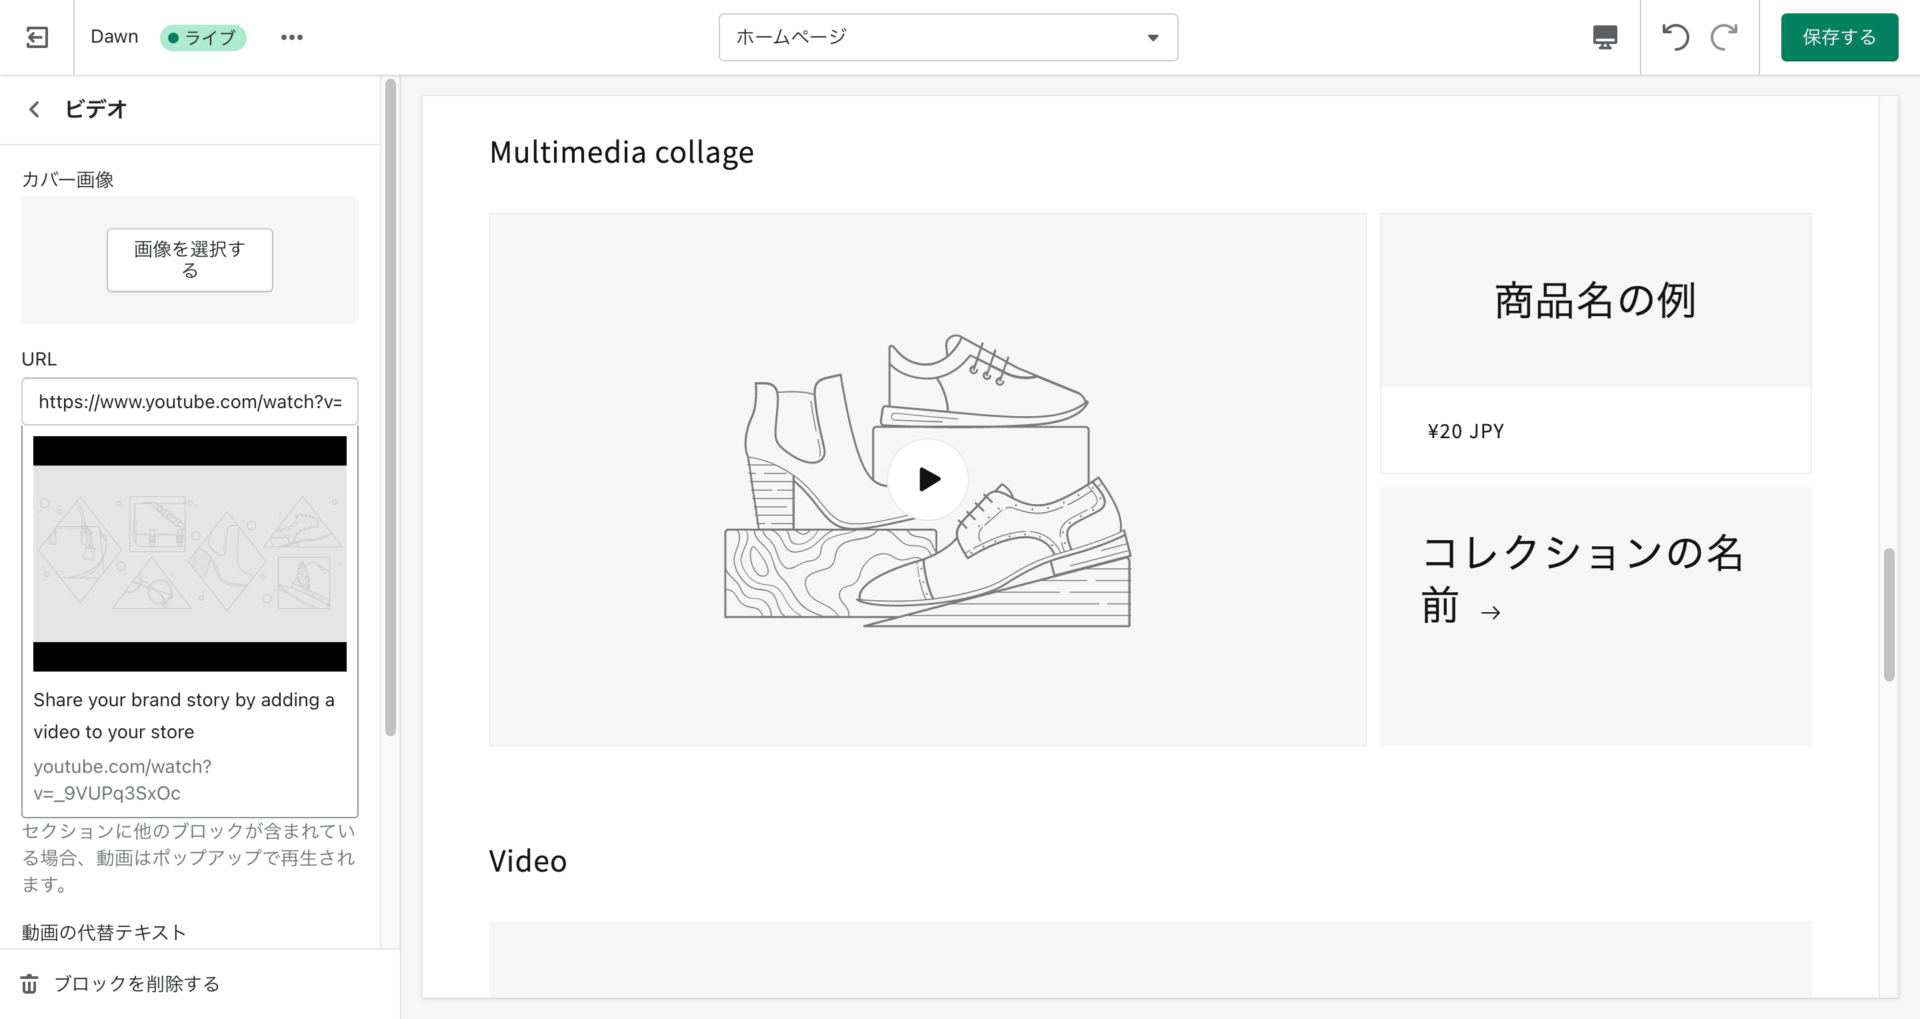Open the ホームページ page selector dropdown

point(947,37)
